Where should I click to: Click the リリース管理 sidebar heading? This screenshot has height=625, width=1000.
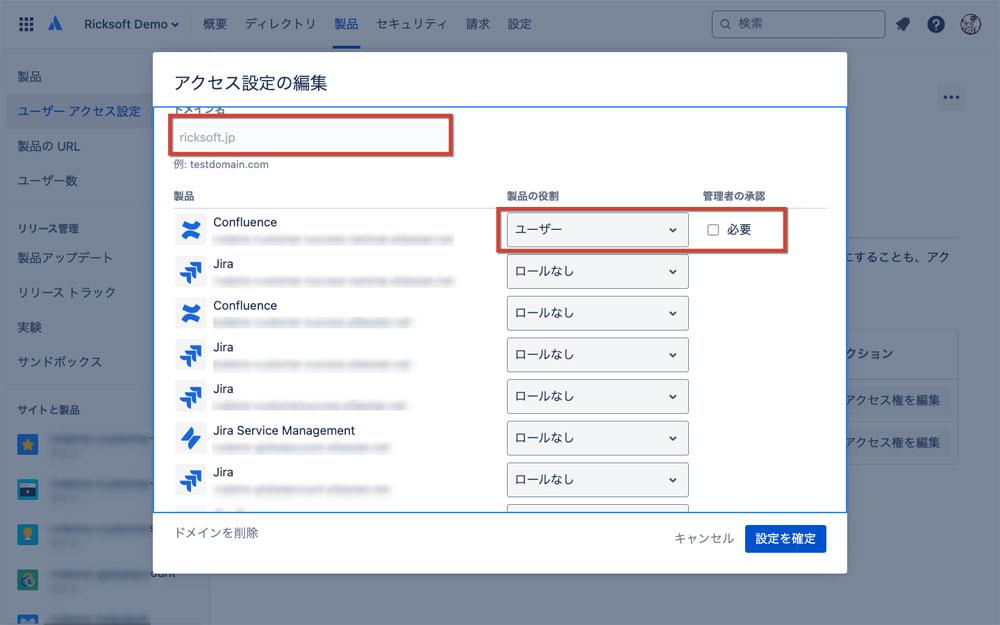coord(48,228)
